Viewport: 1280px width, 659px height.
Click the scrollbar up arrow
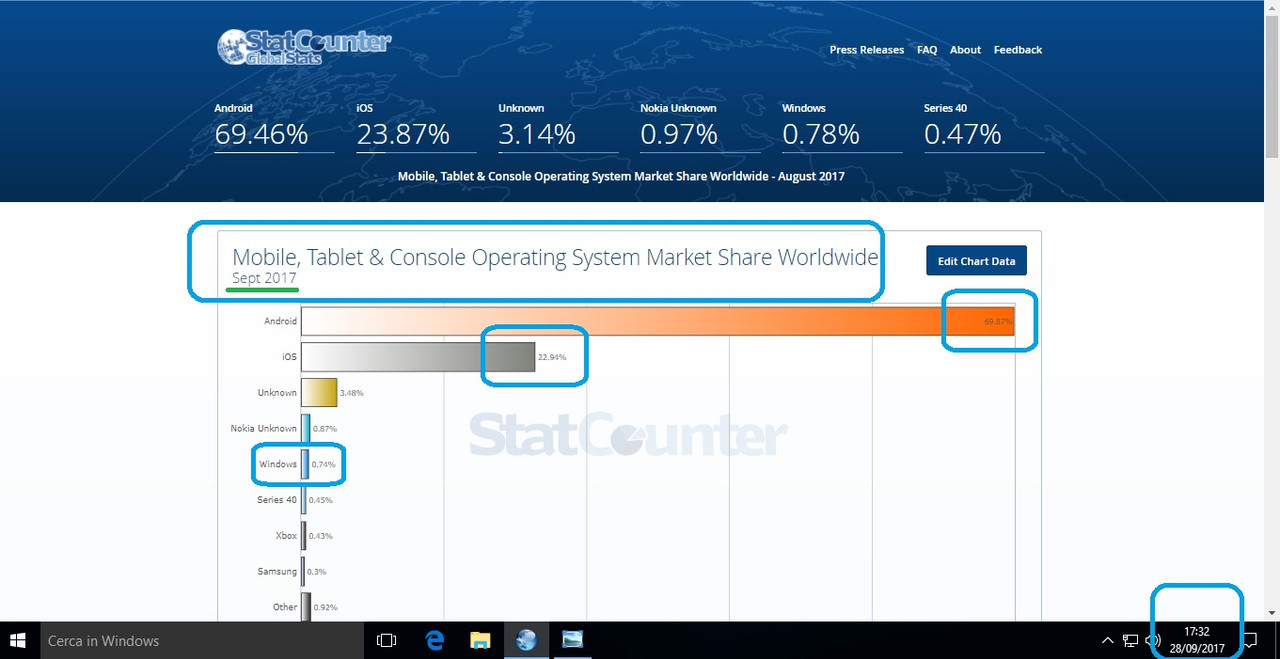[x=1272, y=6]
